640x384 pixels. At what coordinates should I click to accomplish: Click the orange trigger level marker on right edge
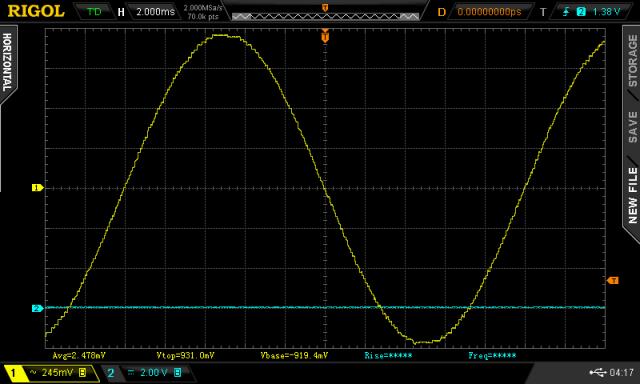tap(613, 280)
